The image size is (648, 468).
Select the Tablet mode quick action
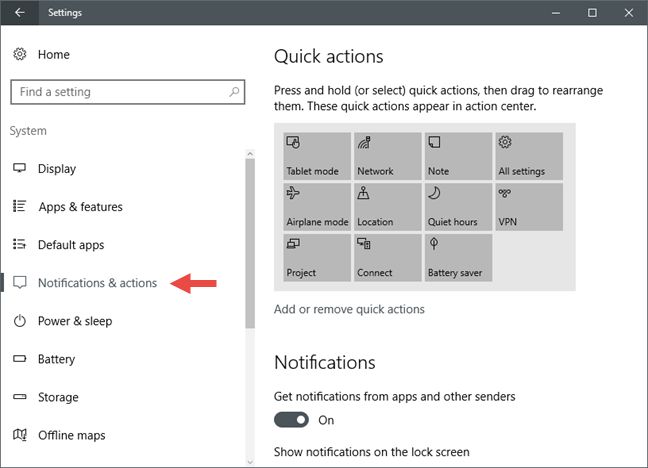(317, 156)
